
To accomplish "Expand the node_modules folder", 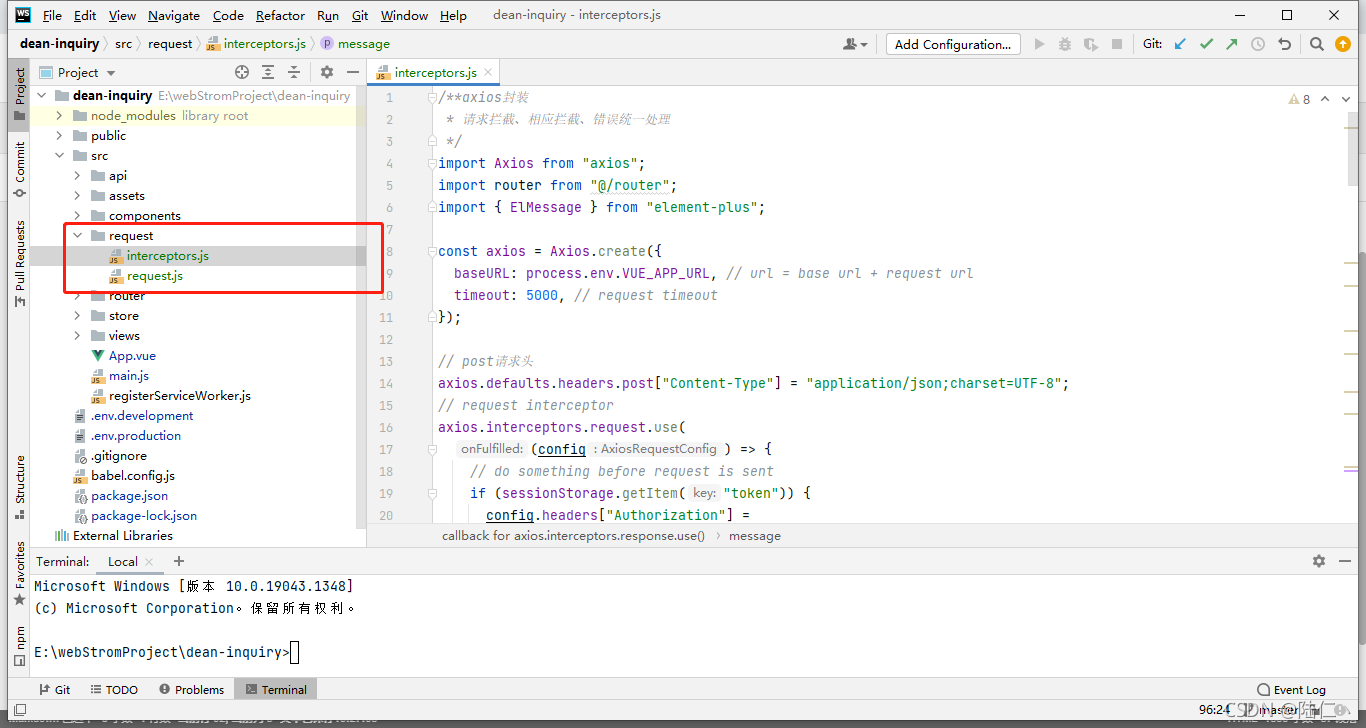I will 59,116.
